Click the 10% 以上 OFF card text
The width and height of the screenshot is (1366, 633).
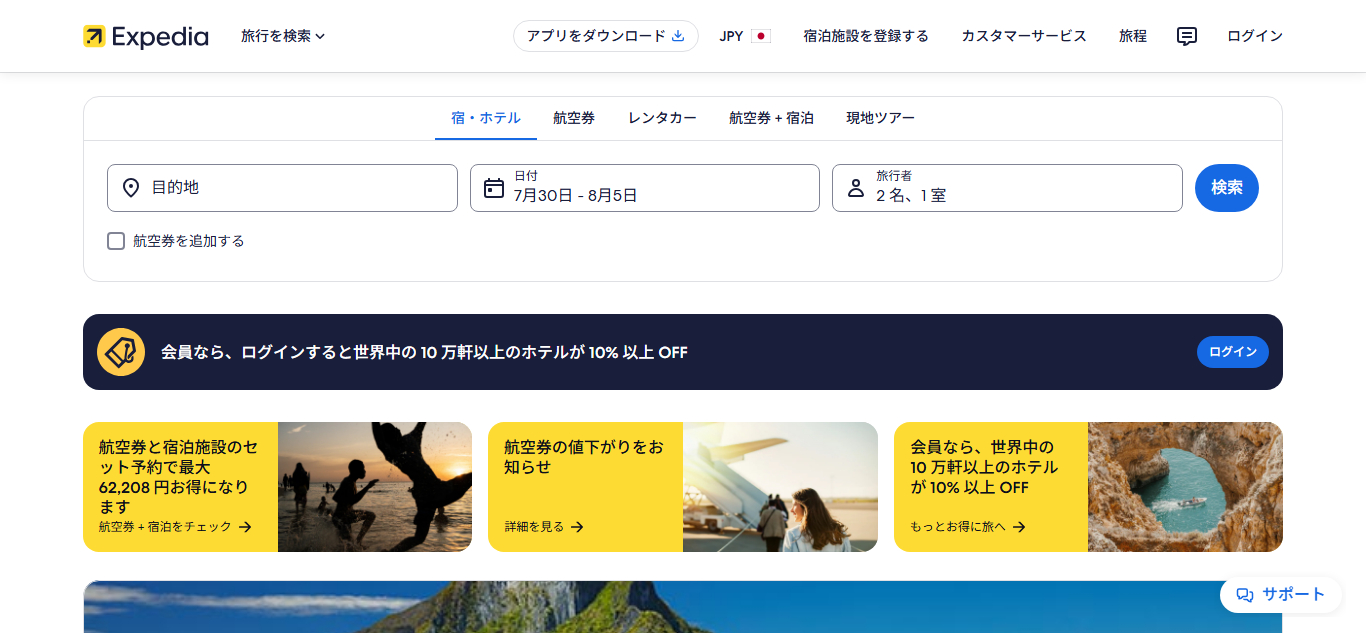click(x=983, y=467)
